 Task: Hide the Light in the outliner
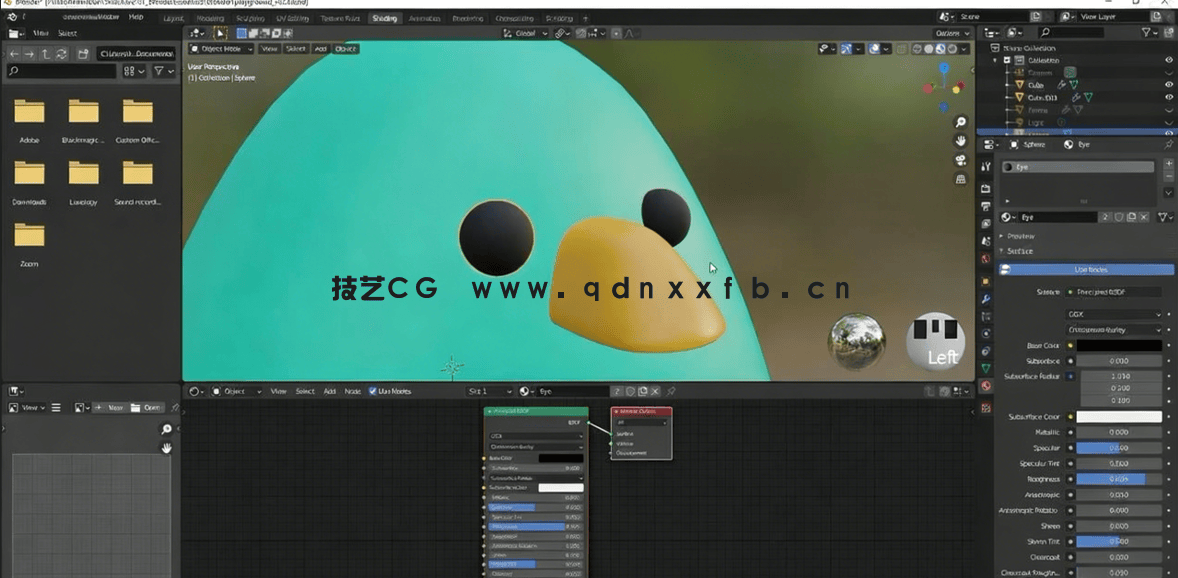pyautogui.click(x=1170, y=122)
